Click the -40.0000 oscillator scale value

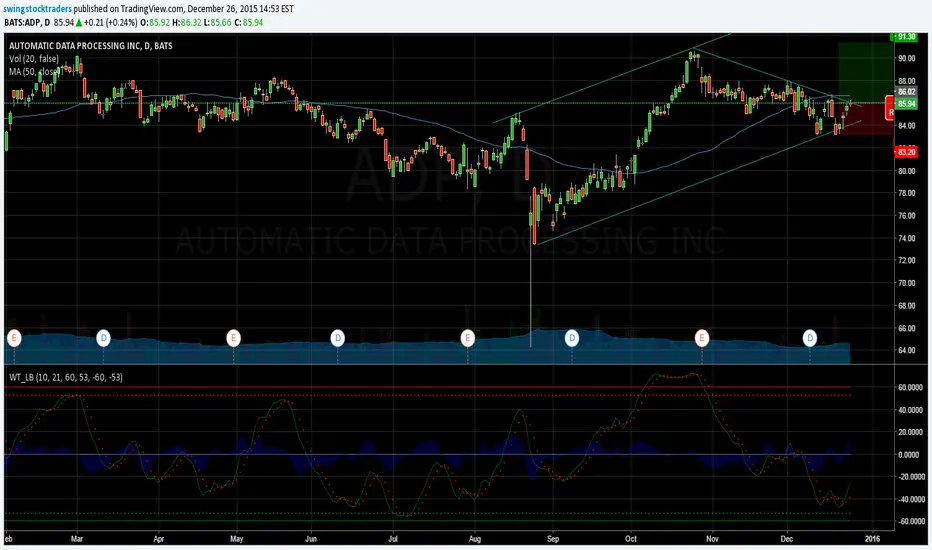click(910, 499)
